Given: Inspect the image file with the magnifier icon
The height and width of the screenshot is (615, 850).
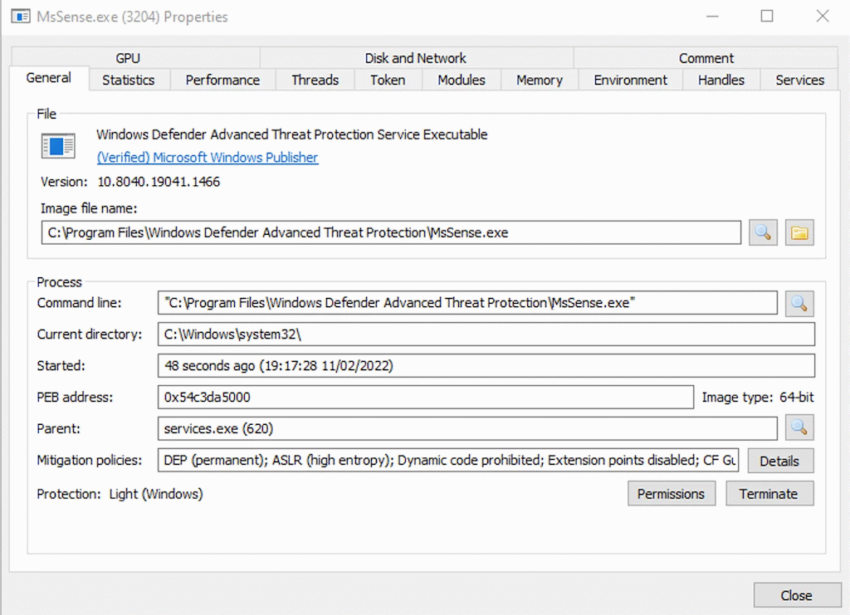Looking at the screenshot, I should (763, 232).
